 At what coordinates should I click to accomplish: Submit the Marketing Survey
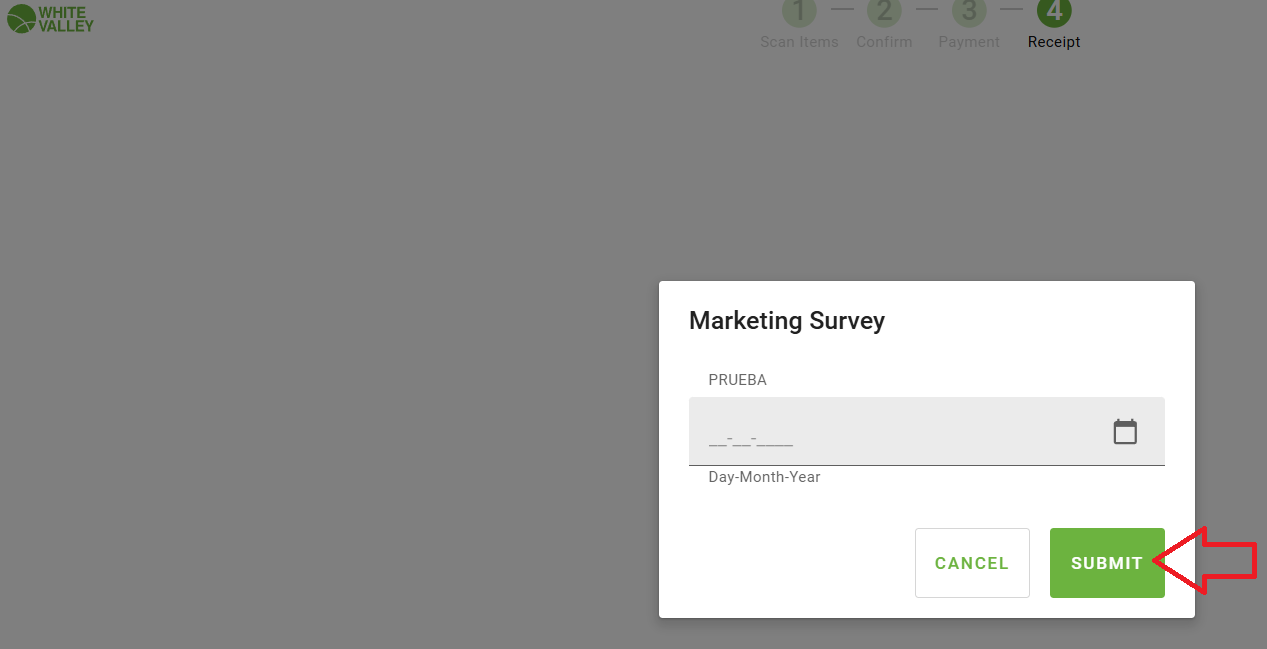[1106, 563]
